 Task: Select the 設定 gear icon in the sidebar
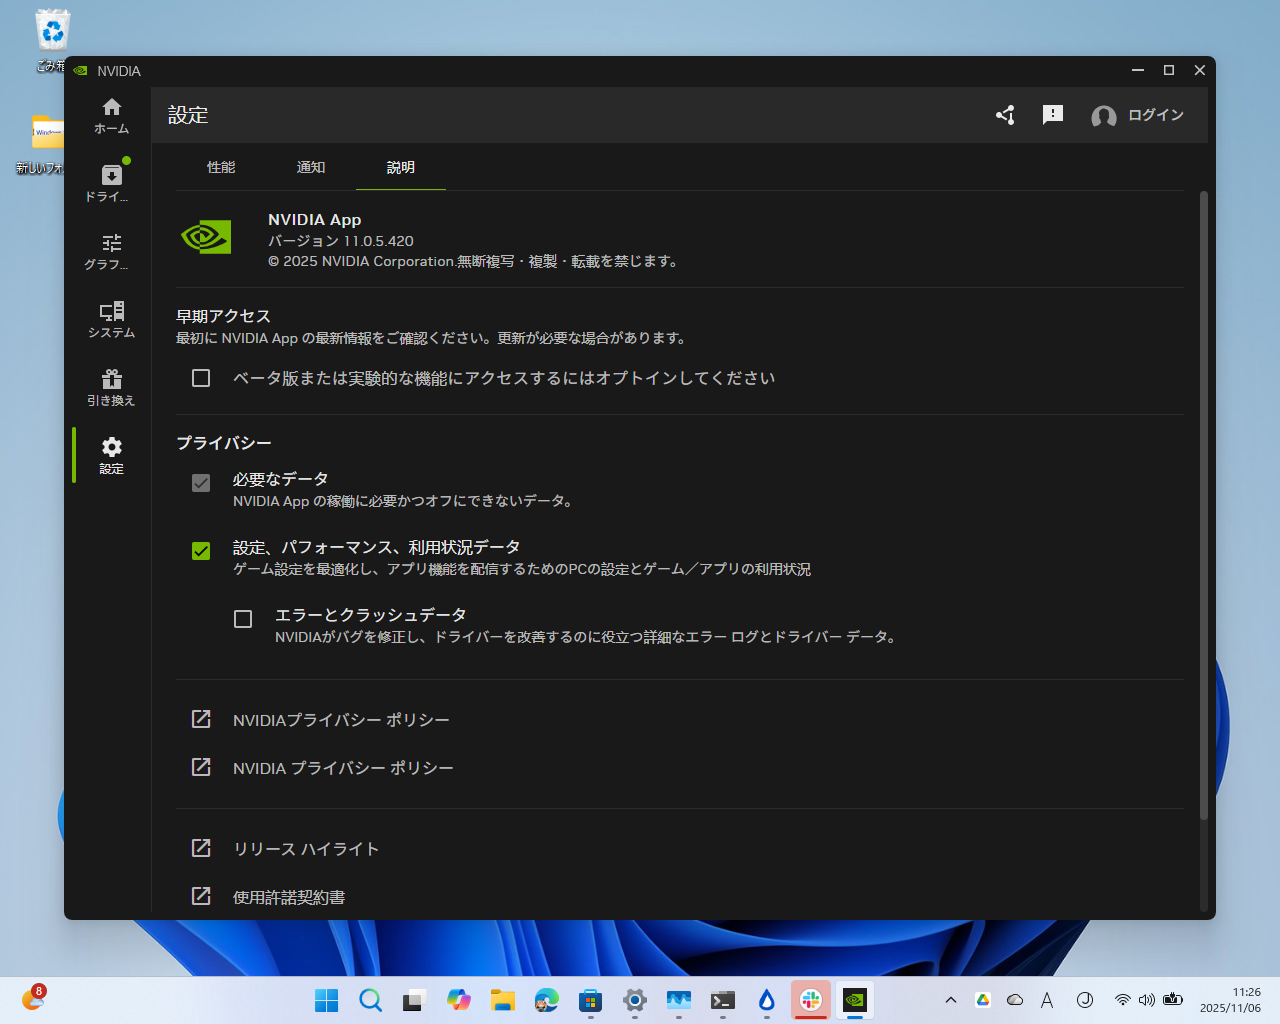coord(111,453)
